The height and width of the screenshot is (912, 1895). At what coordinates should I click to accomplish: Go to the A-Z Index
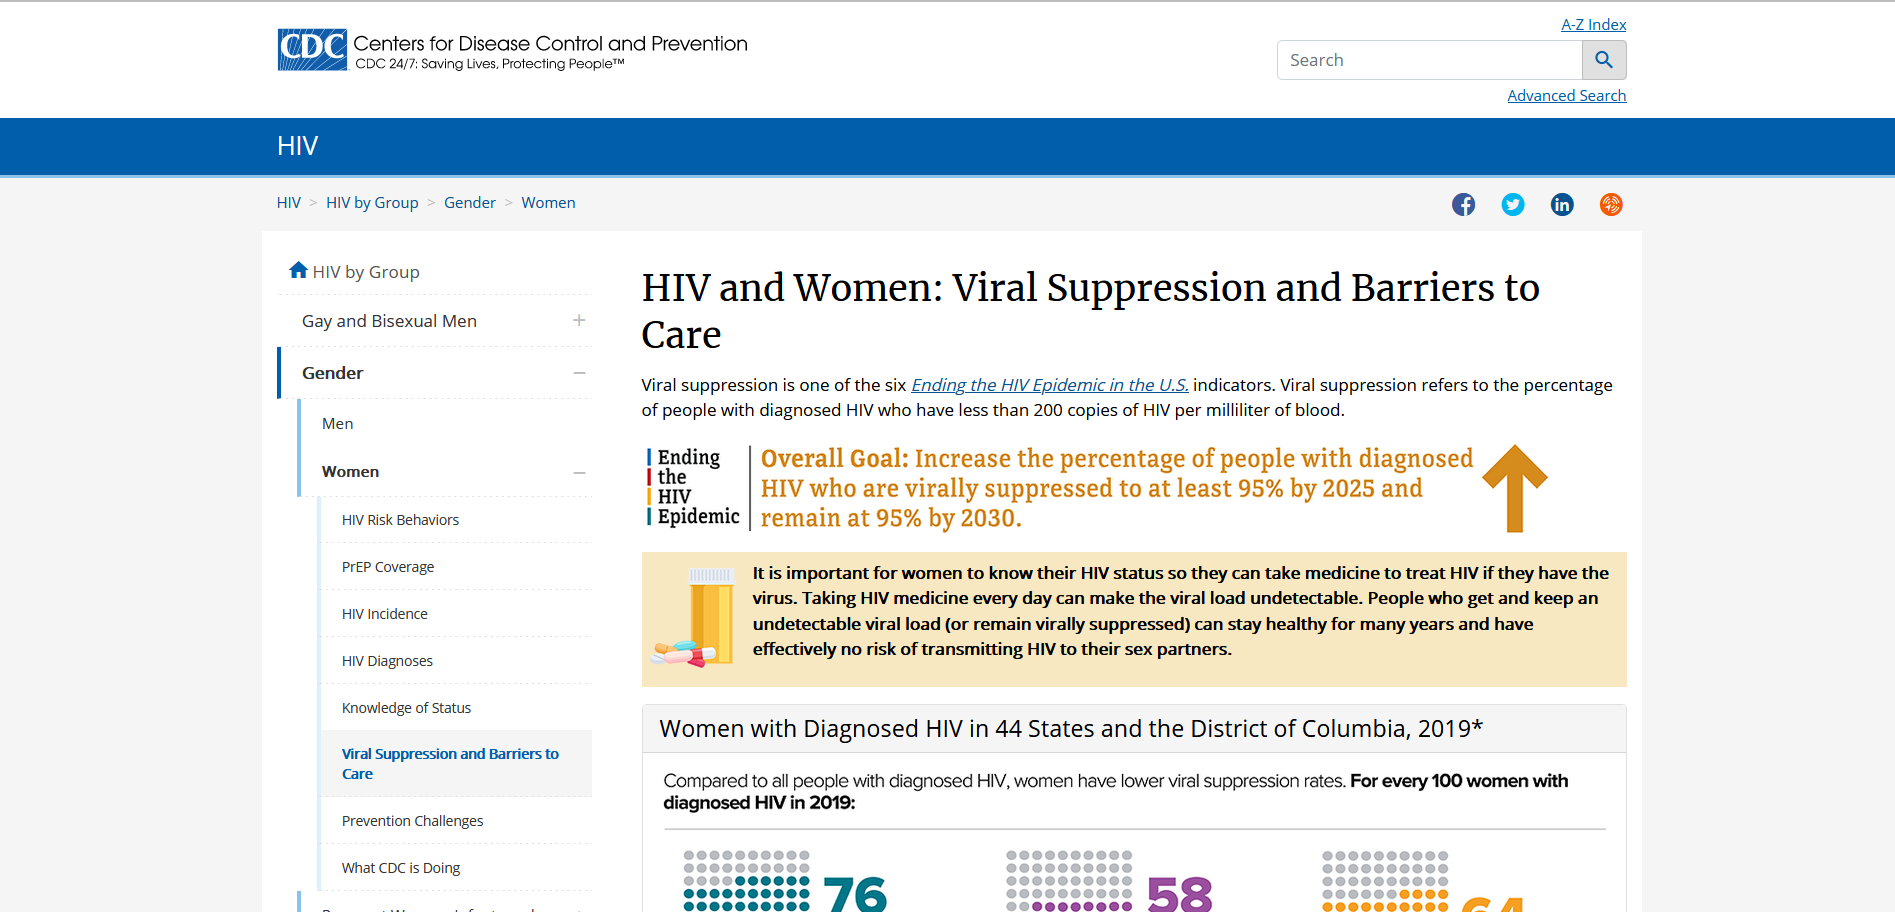click(x=1593, y=25)
